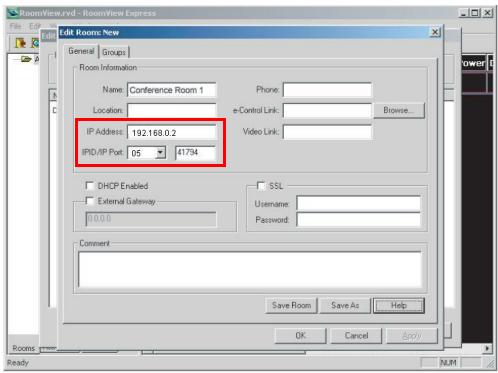Confirm with the OK button
The height and width of the screenshot is (373, 498).
click(x=300, y=335)
